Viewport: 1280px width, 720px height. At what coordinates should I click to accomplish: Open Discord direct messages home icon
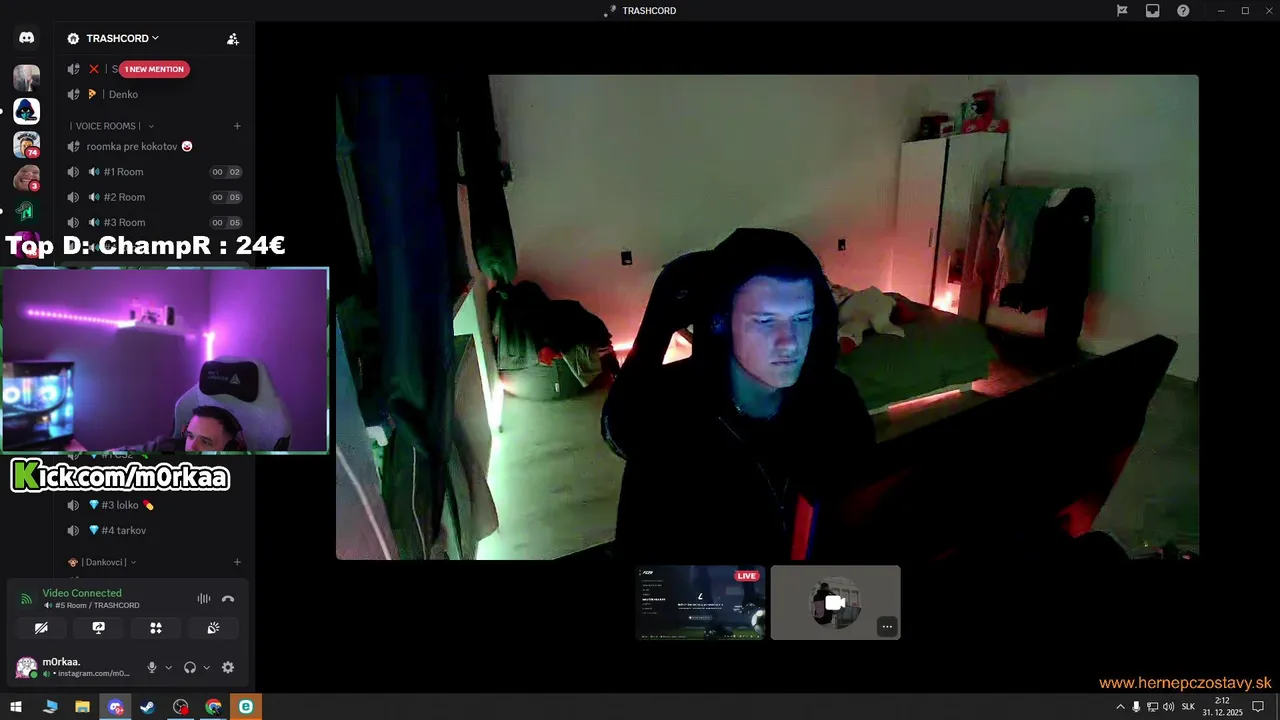pos(26,38)
